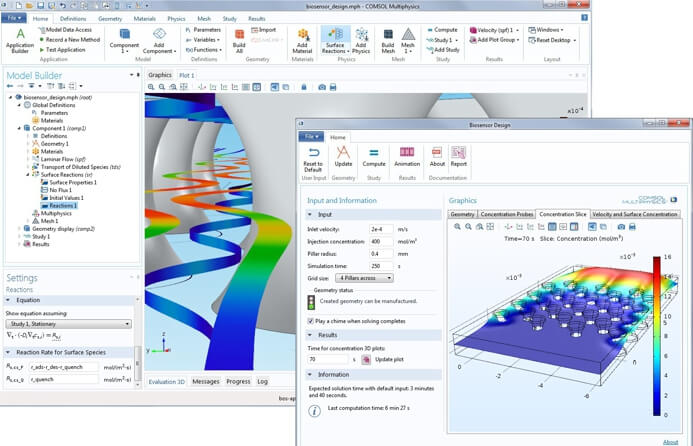Screen dimensions: 693x446
Task: Click Compute in main Study group
Action: pos(442,30)
